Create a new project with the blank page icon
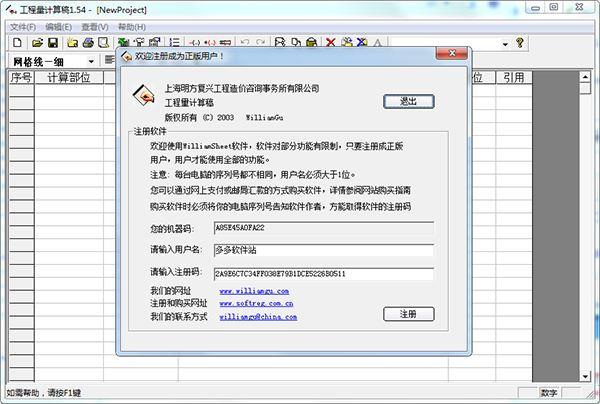Viewport: 600px width, 404px height. [17, 42]
